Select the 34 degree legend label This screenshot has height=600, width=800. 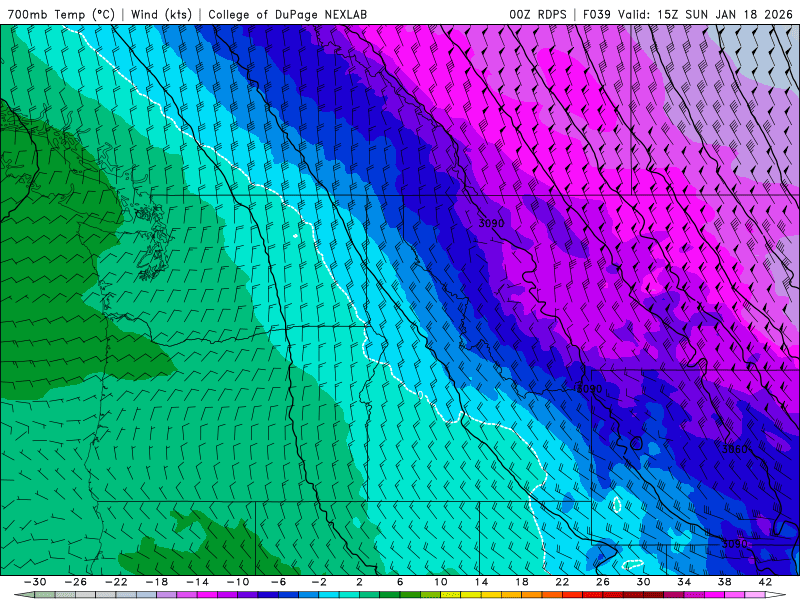tap(684, 582)
